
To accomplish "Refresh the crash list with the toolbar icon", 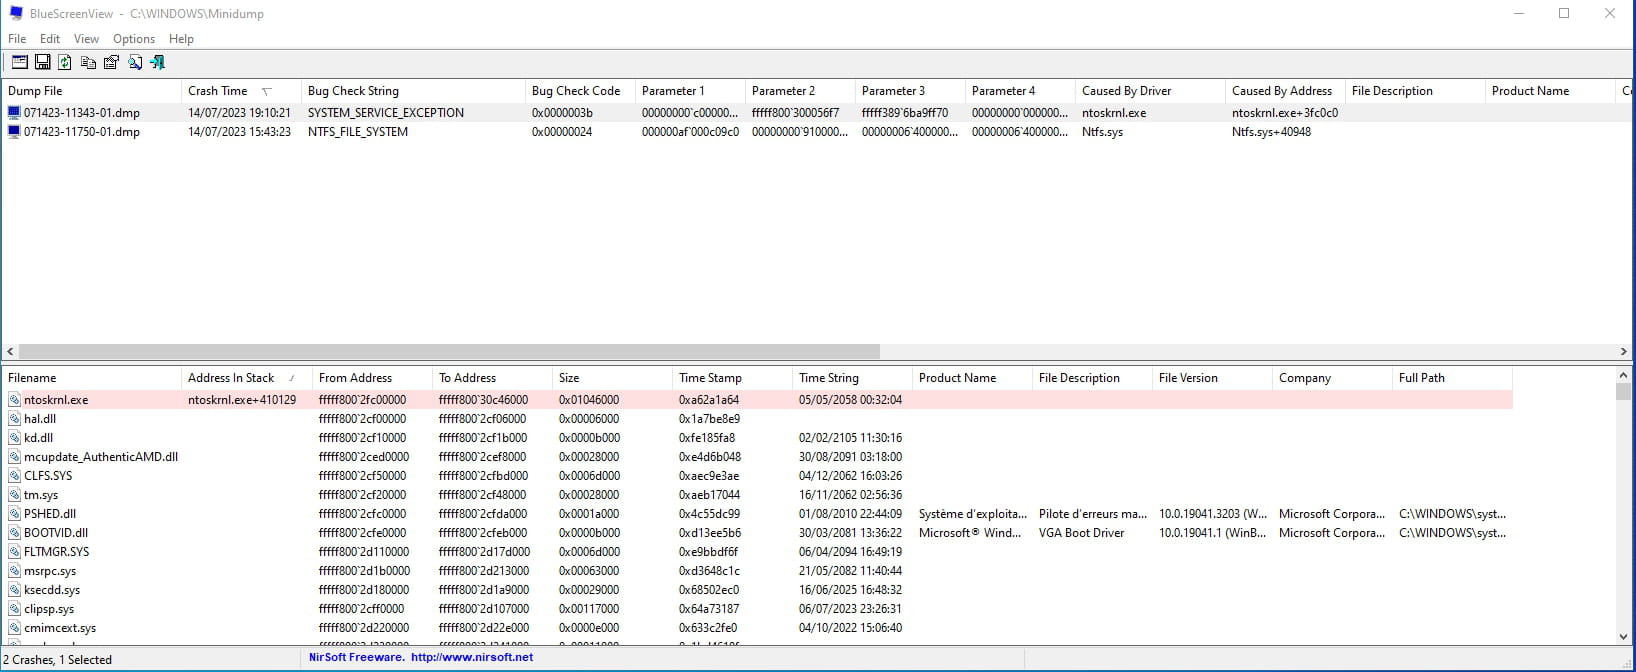I will (65, 62).
